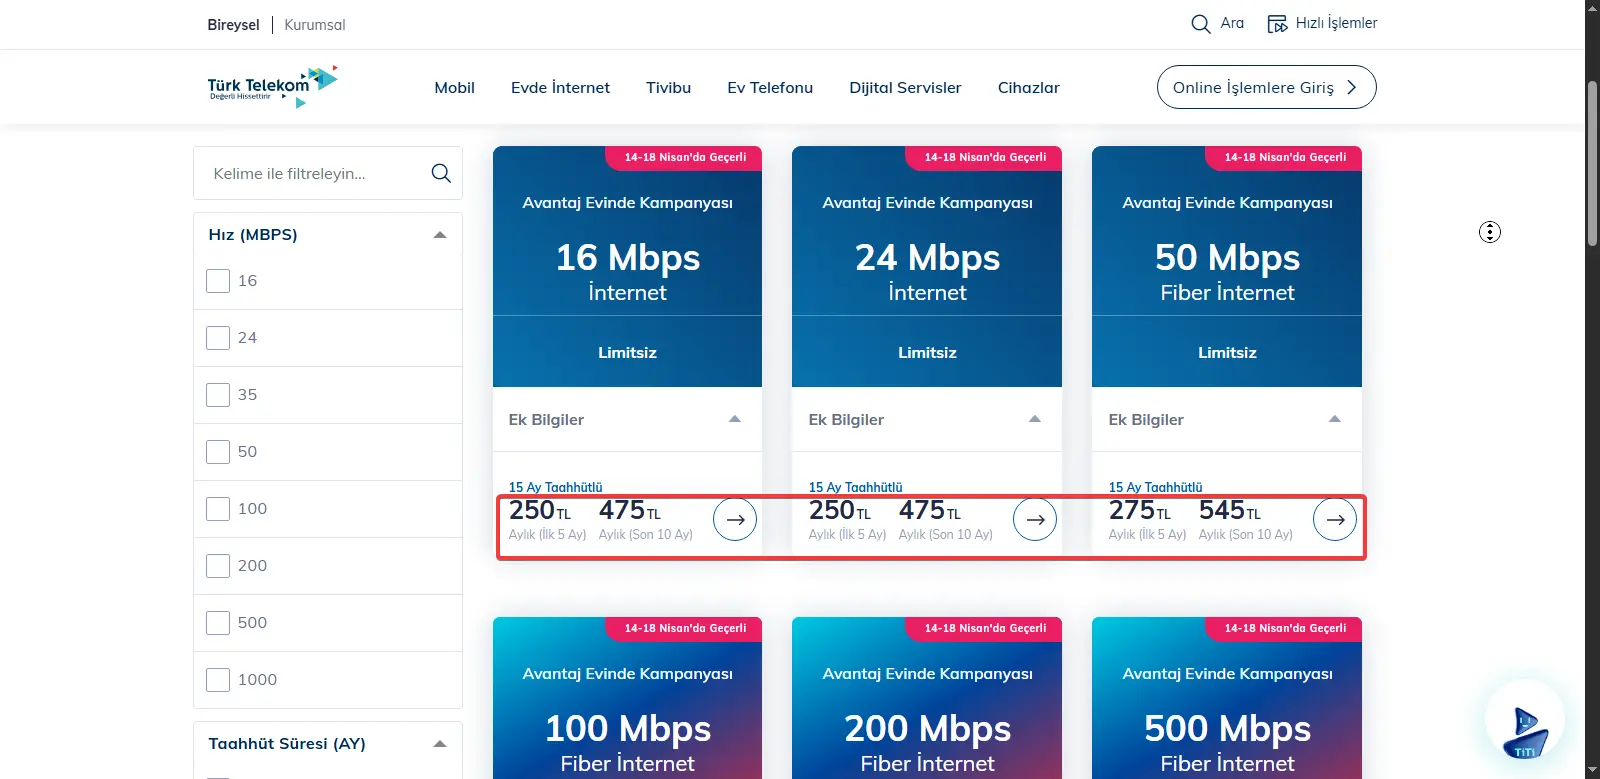Tick the 1000 Mbps speed checkbox
Screen dimensions: 1600x779
(x=218, y=680)
